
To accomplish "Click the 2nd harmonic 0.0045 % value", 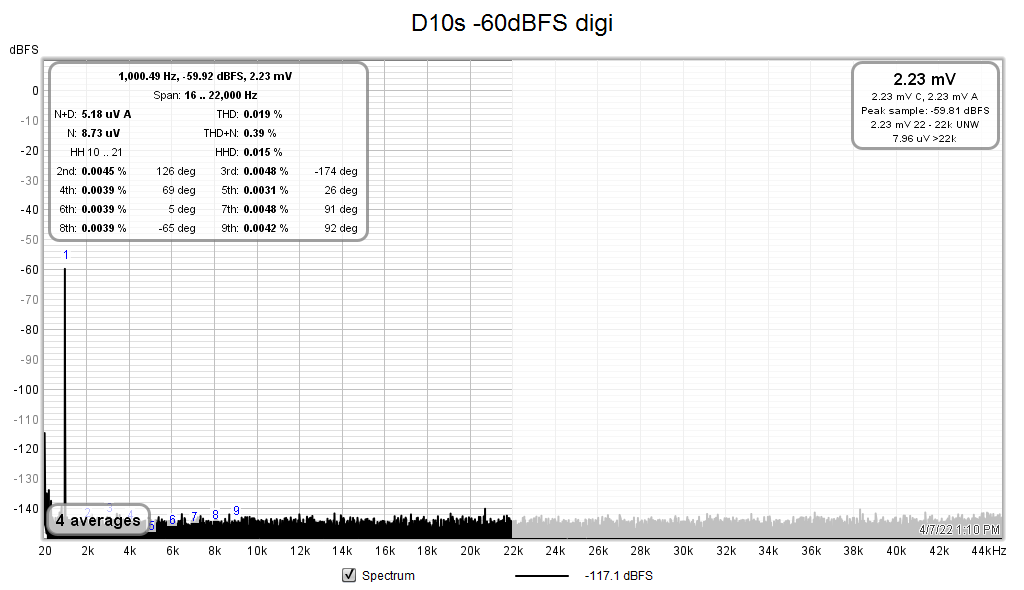I will (104, 171).
